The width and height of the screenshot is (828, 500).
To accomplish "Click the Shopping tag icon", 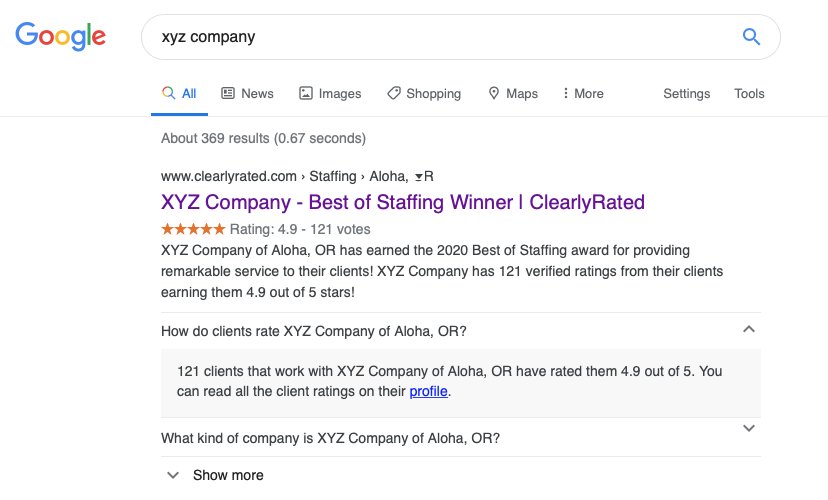I will (394, 93).
